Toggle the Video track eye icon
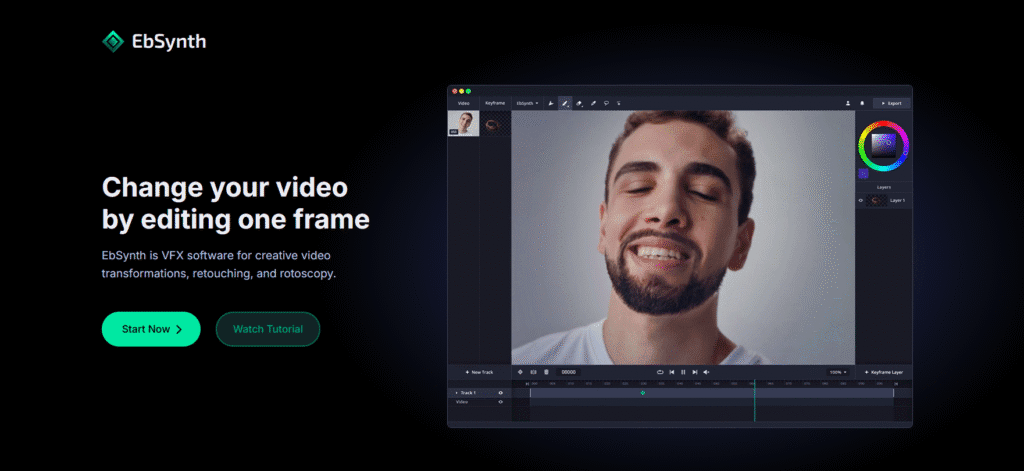Image resolution: width=1024 pixels, height=471 pixels. [x=500, y=402]
